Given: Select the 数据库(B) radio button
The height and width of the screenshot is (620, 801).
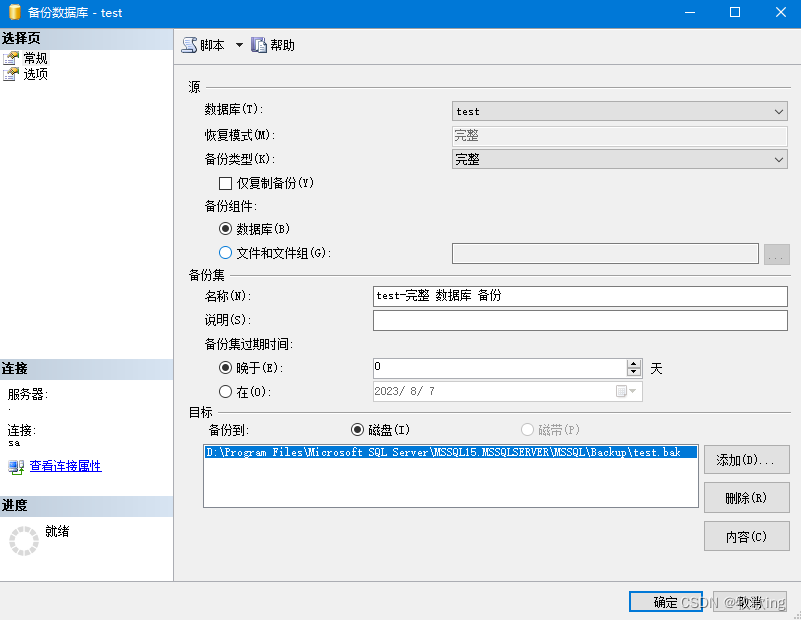Looking at the screenshot, I should [x=225, y=229].
